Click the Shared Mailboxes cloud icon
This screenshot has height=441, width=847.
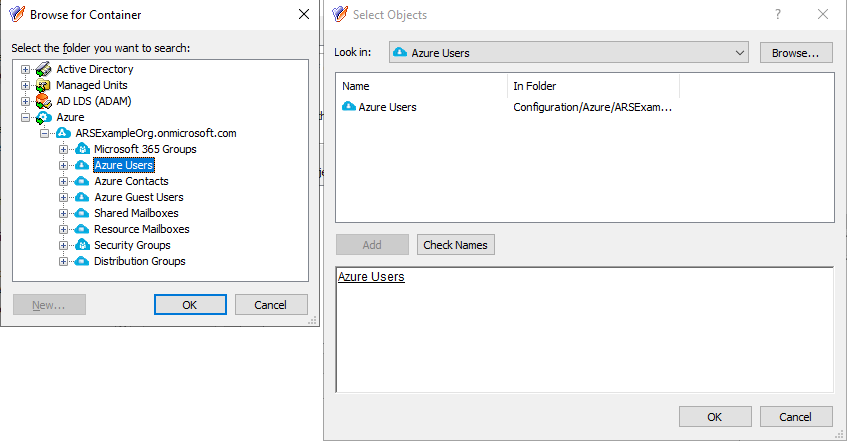[x=82, y=213]
